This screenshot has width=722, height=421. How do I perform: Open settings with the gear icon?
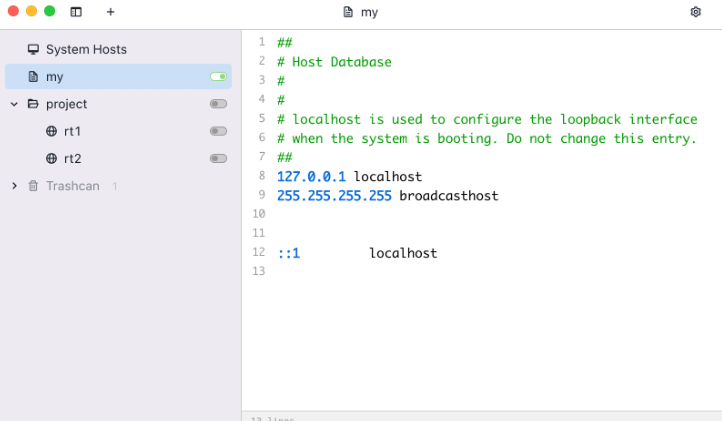click(696, 12)
